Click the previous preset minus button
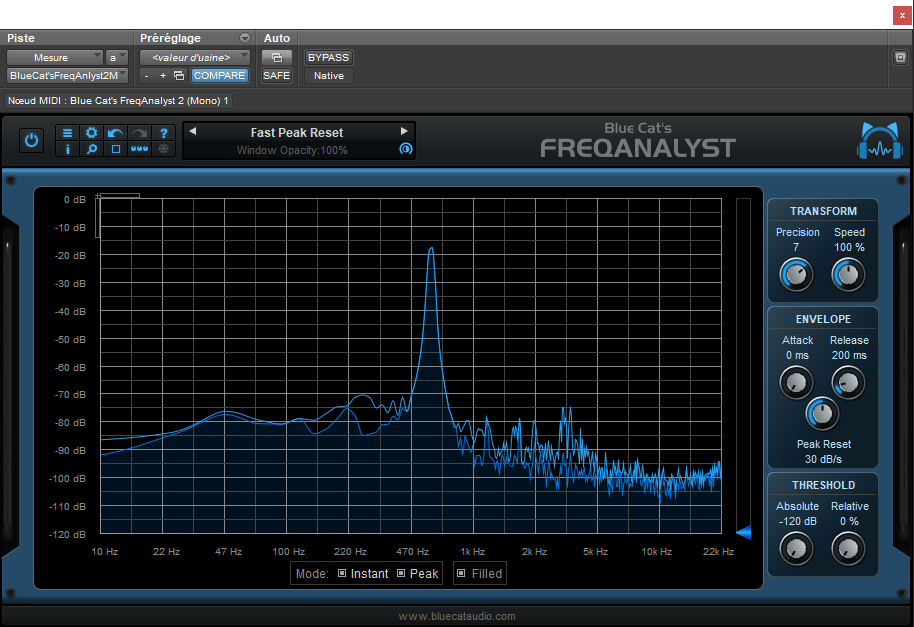914x627 pixels. point(147,76)
